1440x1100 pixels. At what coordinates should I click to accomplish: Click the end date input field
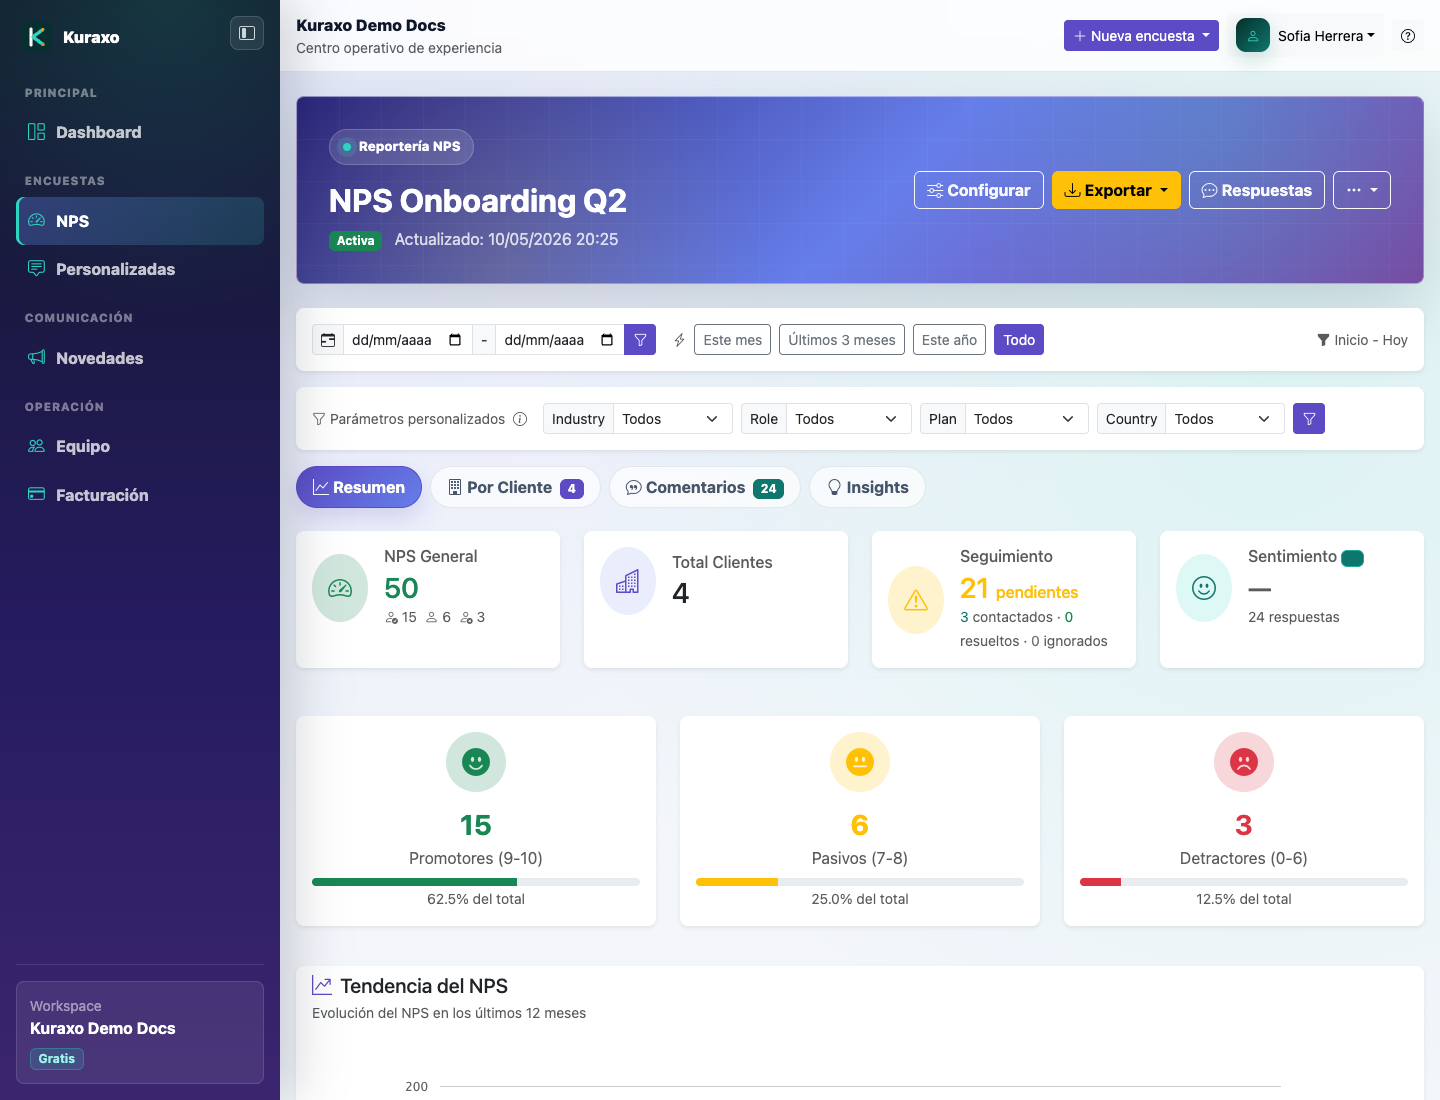tap(559, 340)
